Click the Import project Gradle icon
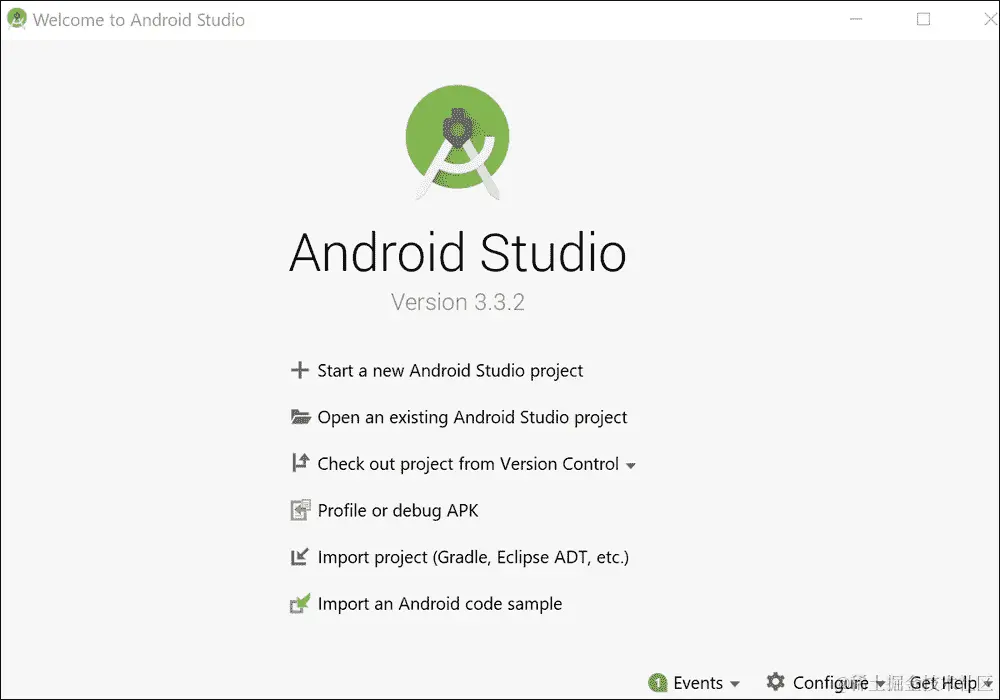This screenshot has height=700, width=1000. click(300, 557)
